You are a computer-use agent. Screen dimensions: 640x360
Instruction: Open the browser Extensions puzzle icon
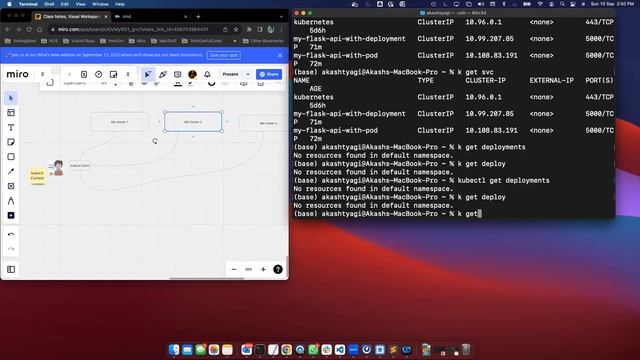[249, 29]
